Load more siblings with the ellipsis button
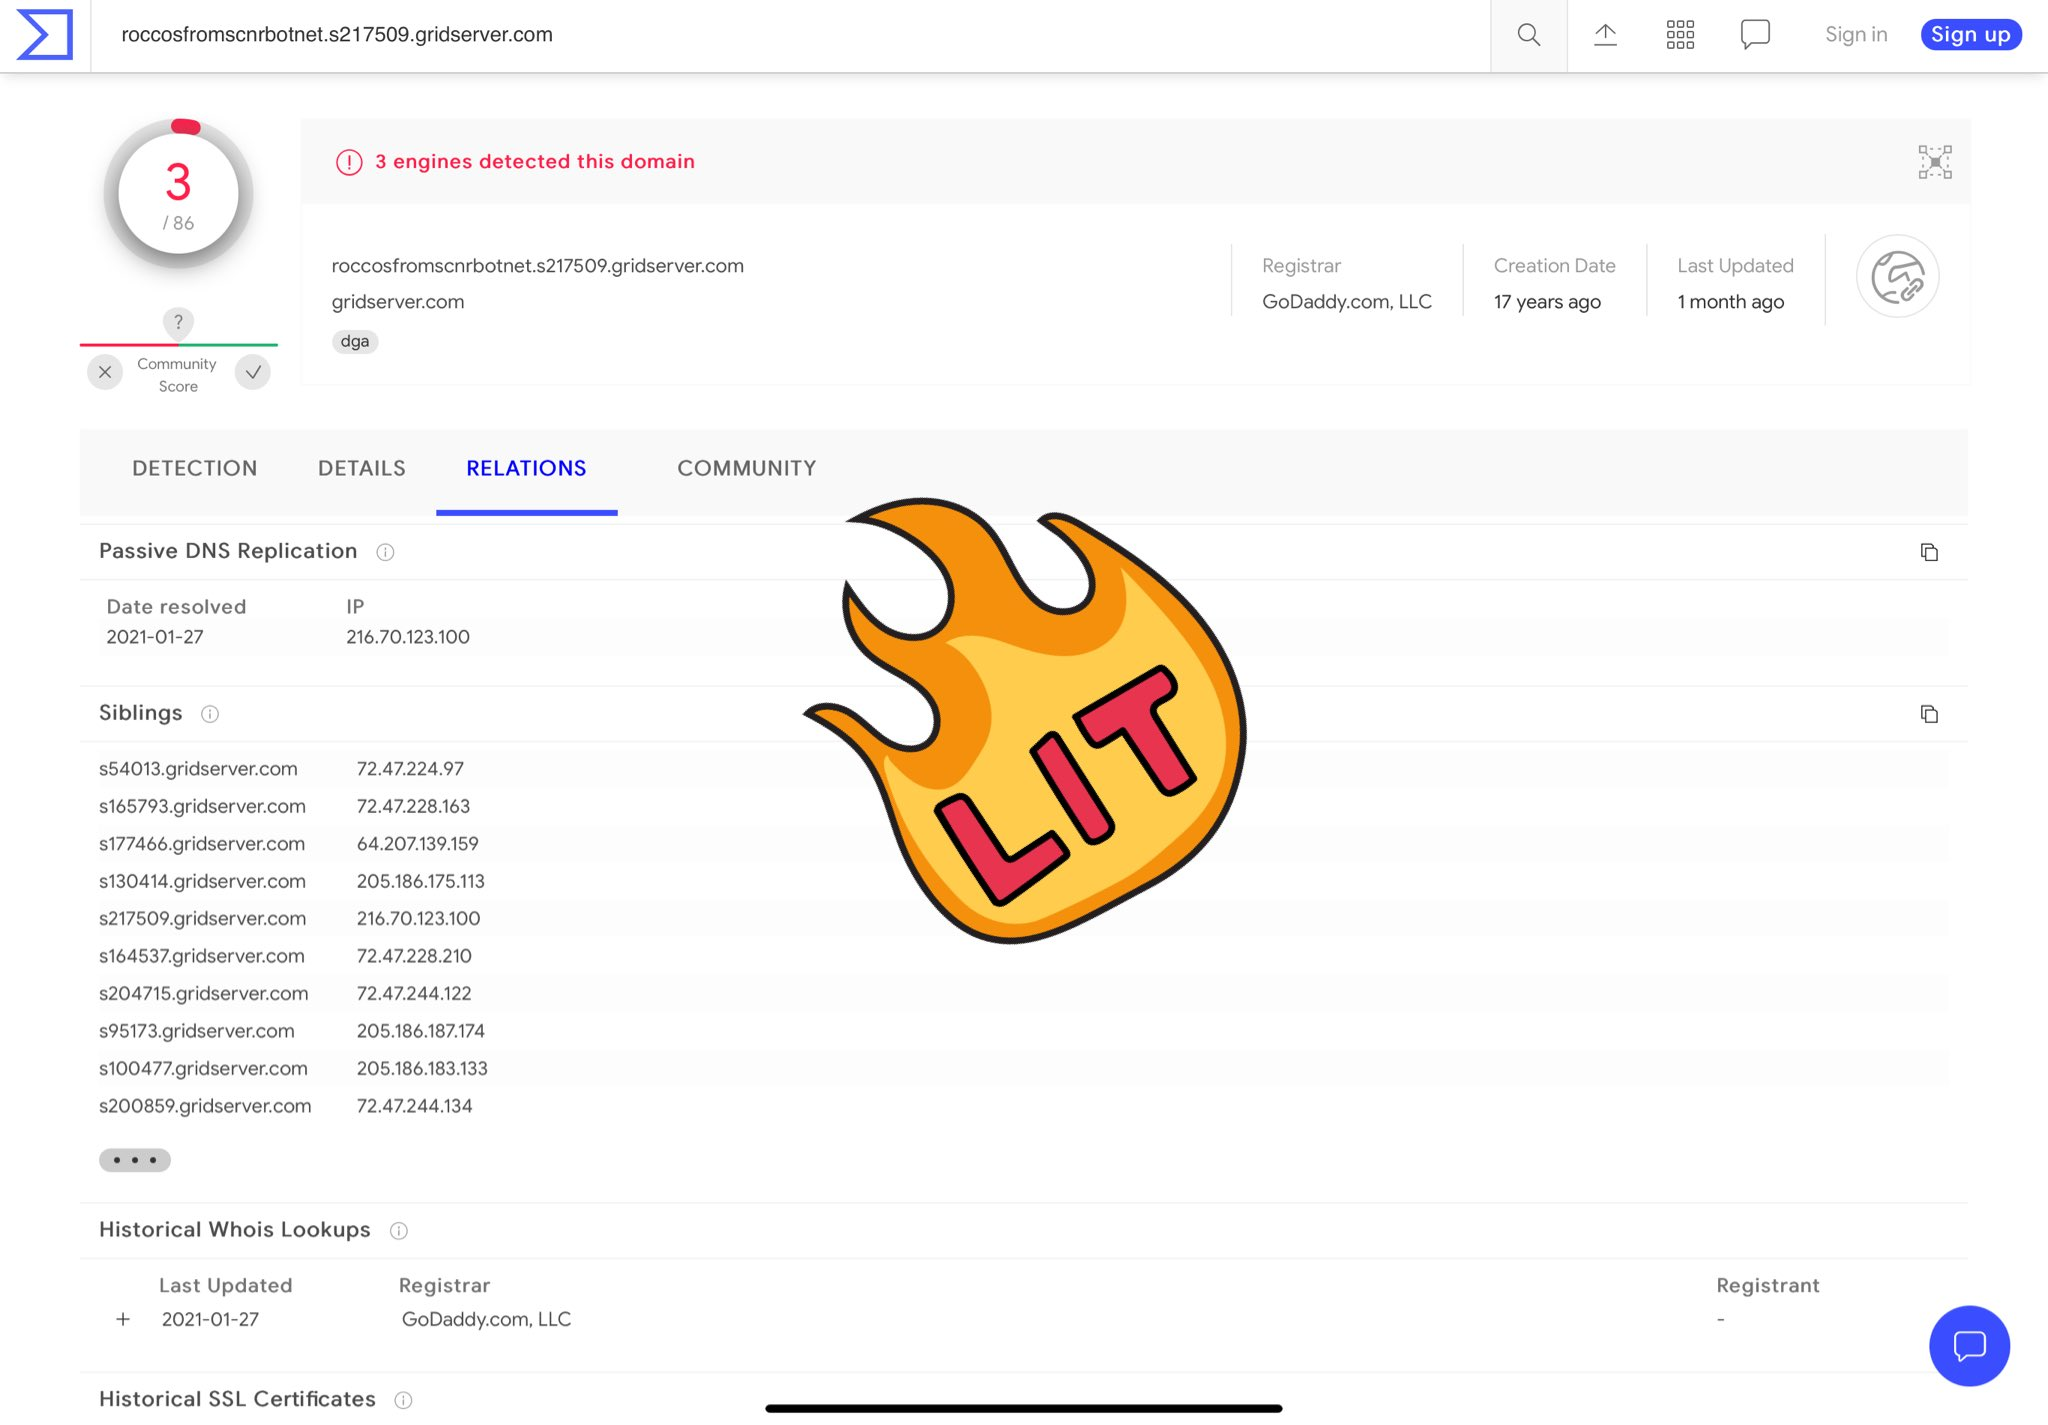The width and height of the screenshot is (2048, 1425). pyautogui.click(x=135, y=1160)
